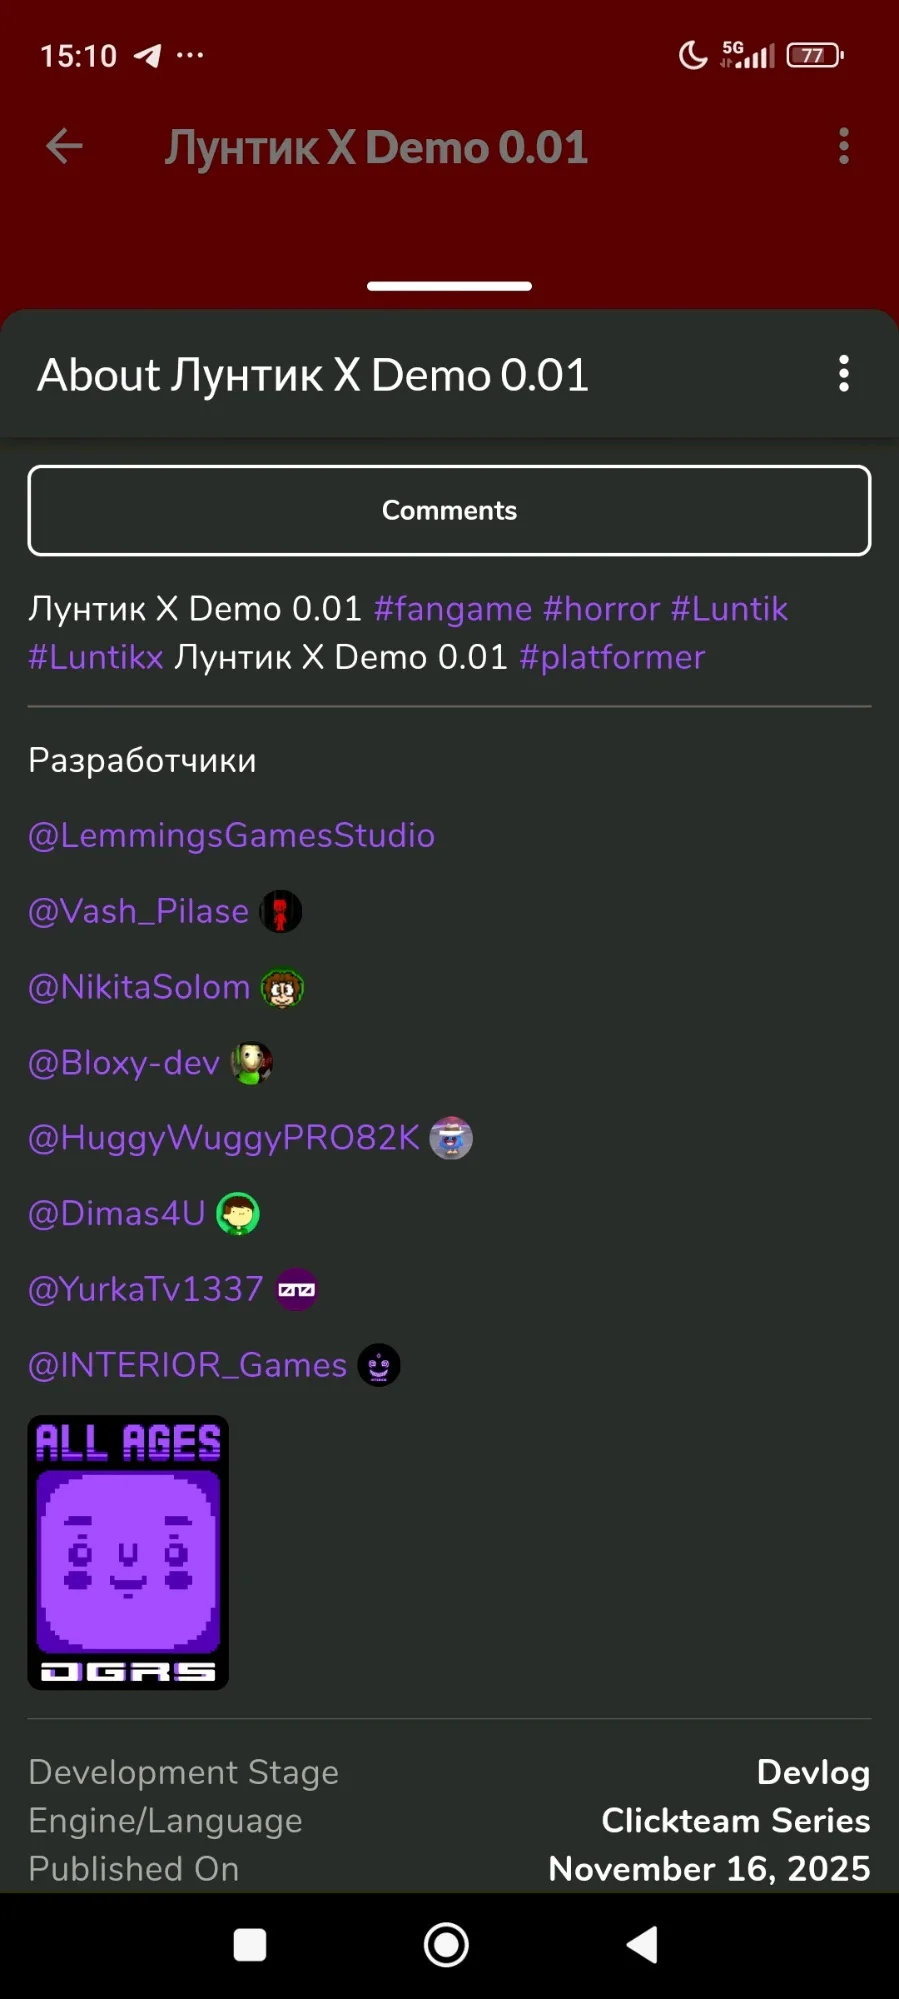Image resolution: width=899 pixels, height=1999 pixels.
Task: Tap the Android home button
Action: click(x=446, y=1945)
